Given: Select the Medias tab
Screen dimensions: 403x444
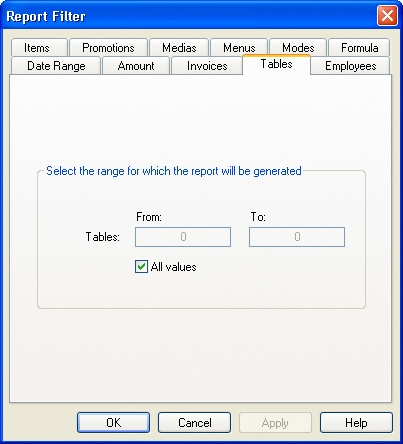Looking at the screenshot, I should 179,48.
